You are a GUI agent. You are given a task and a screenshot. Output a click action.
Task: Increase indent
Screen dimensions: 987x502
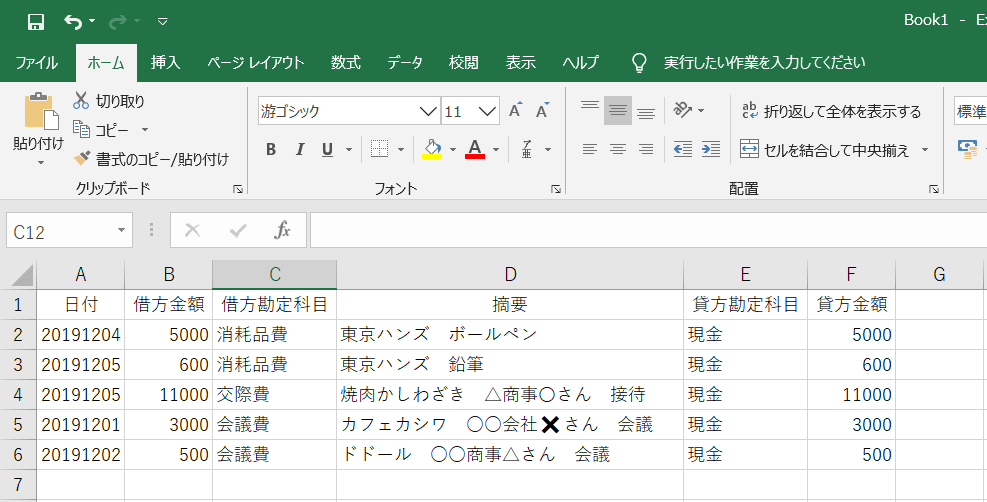point(711,149)
